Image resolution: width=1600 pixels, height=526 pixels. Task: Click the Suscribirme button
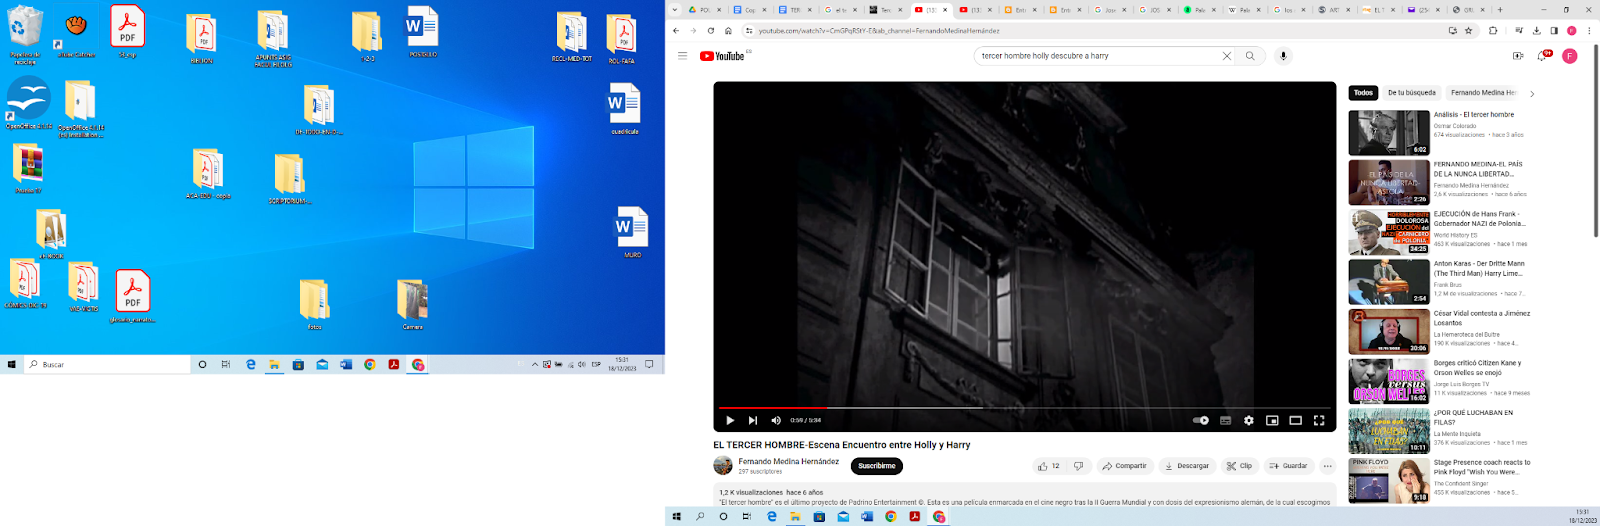(x=877, y=466)
